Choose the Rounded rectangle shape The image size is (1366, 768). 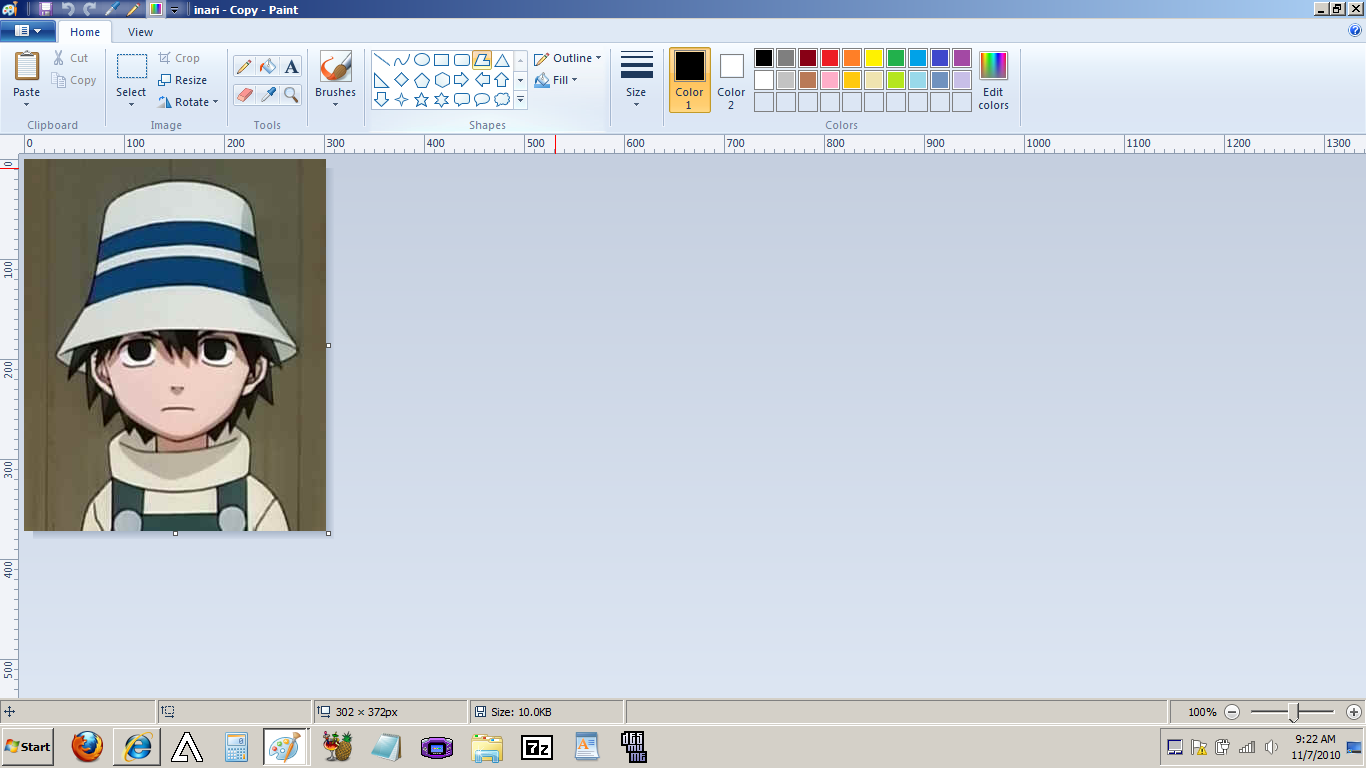click(461, 60)
